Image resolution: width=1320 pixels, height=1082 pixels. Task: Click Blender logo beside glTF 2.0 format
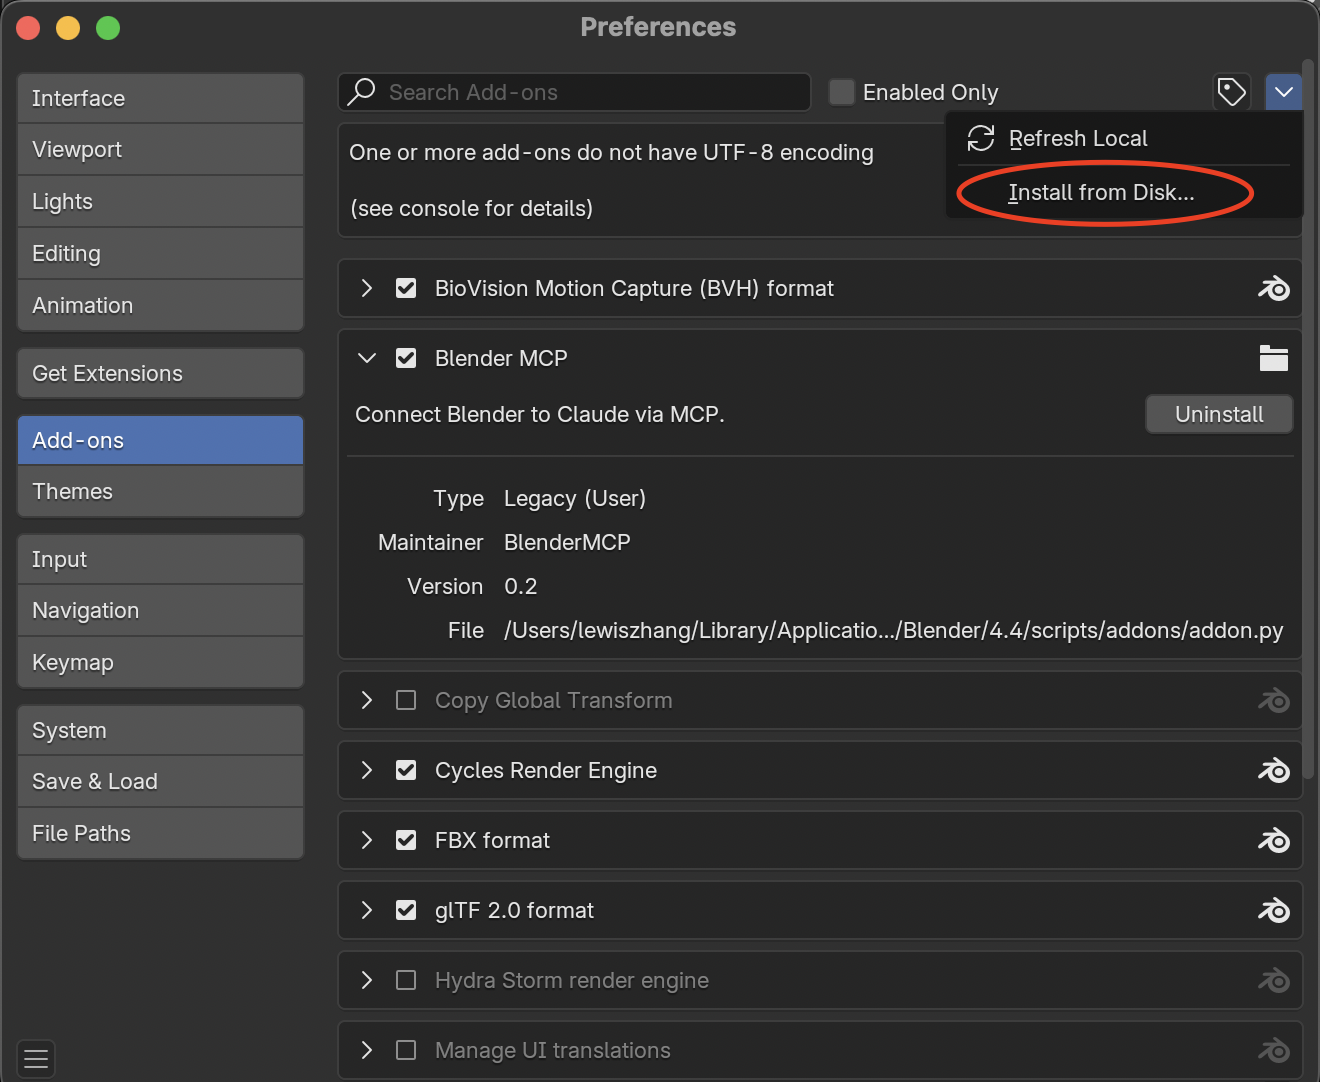(x=1273, y=910)
